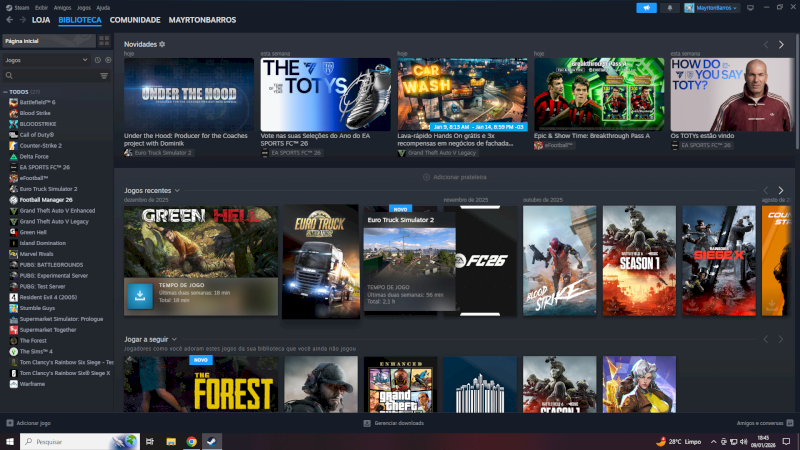This screenshot has width=800, height=450.
Task: Open the Exibir menu
Action: [41, 8]
